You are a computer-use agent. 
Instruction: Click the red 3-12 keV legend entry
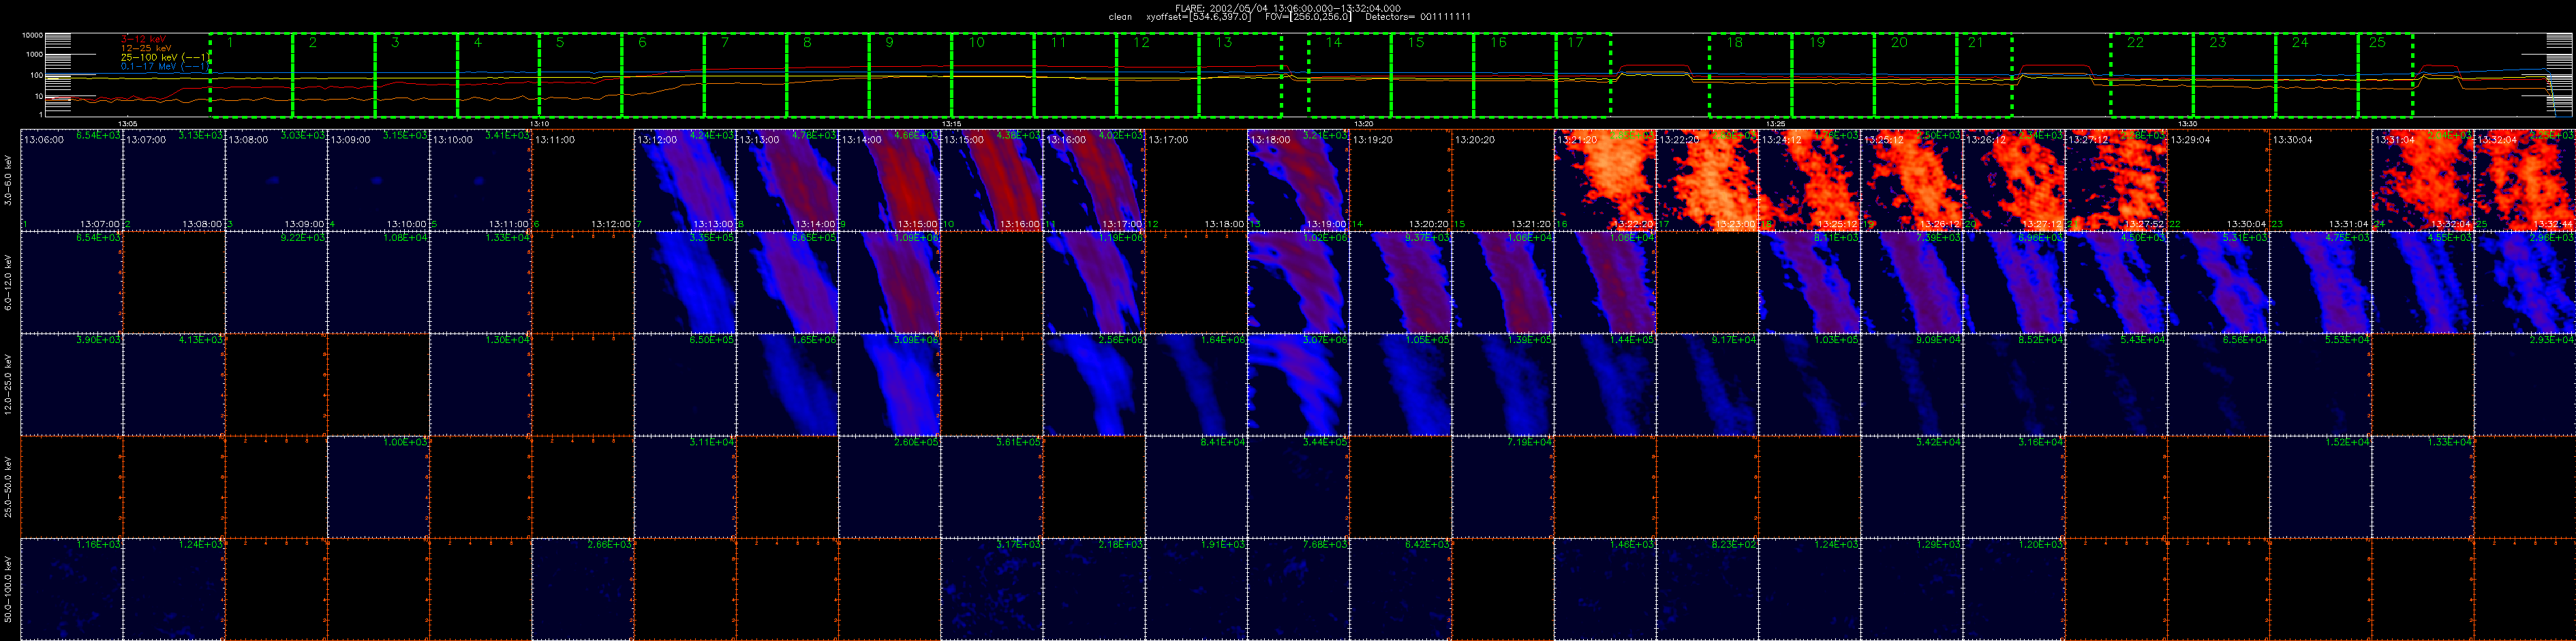(143, 39)
